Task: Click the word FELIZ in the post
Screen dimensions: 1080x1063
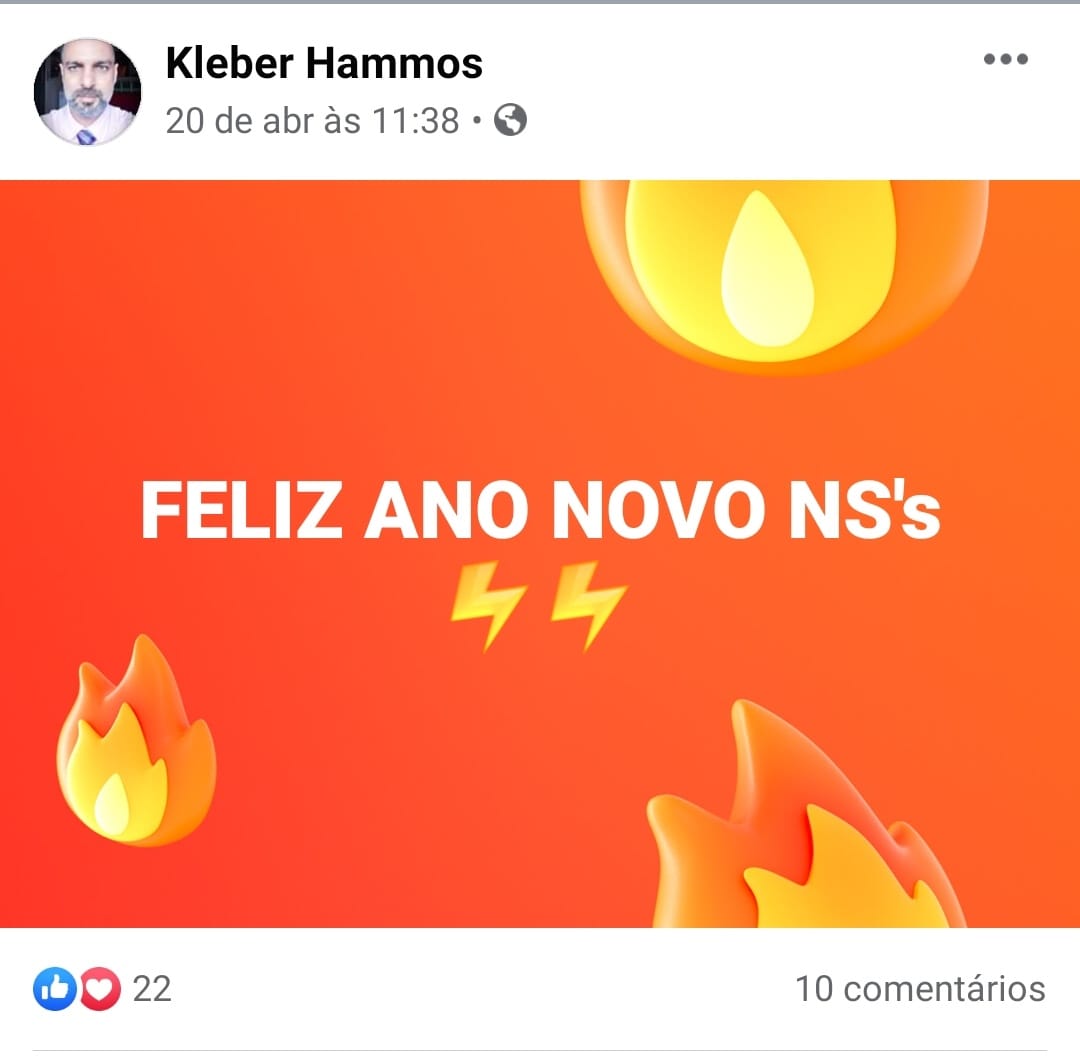Action: 242,510
